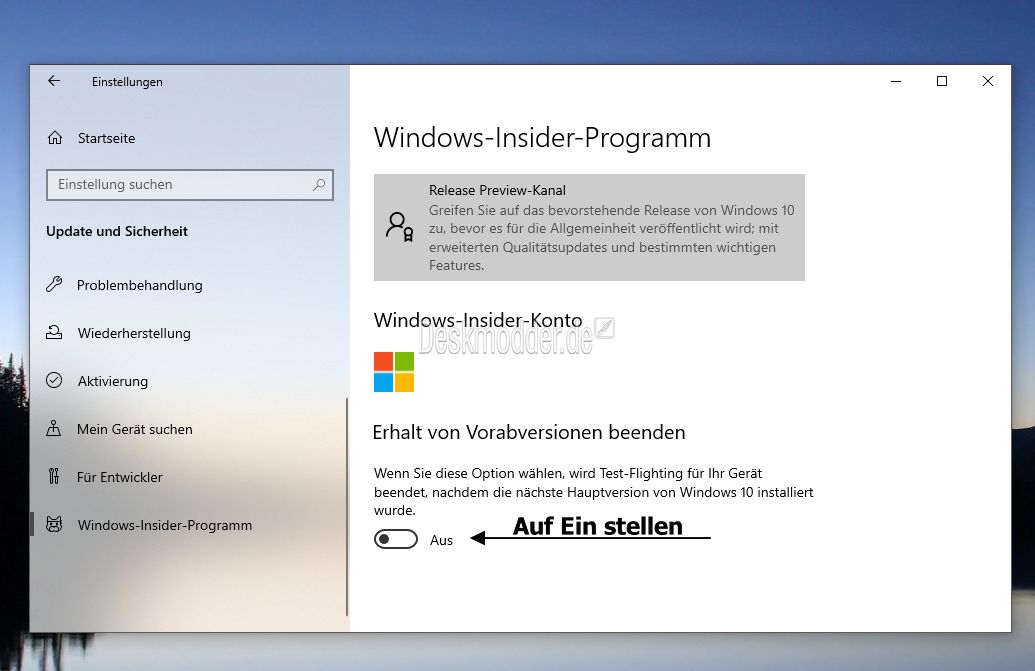1035x671 pixels.
Task: Focus the Einstellung suchen search field
Action: (x=189, y=185)
